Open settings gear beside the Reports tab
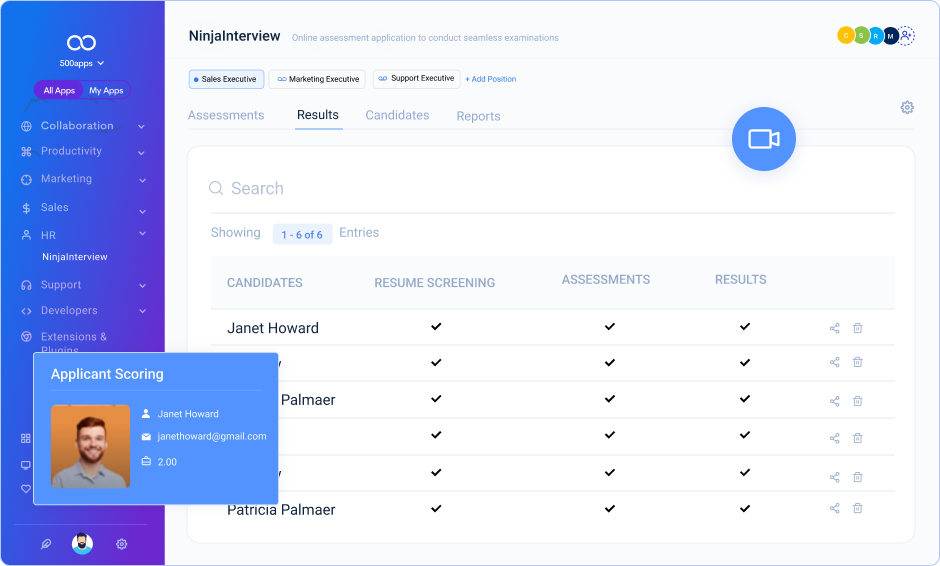 click(x=907, y=108)
